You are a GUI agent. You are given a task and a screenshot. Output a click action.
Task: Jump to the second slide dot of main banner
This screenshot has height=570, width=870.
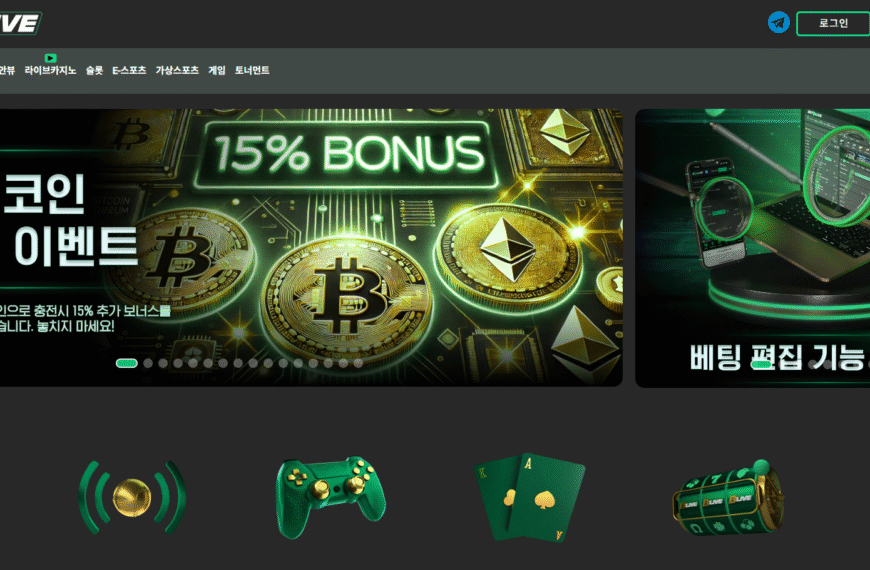click(148, 364)
